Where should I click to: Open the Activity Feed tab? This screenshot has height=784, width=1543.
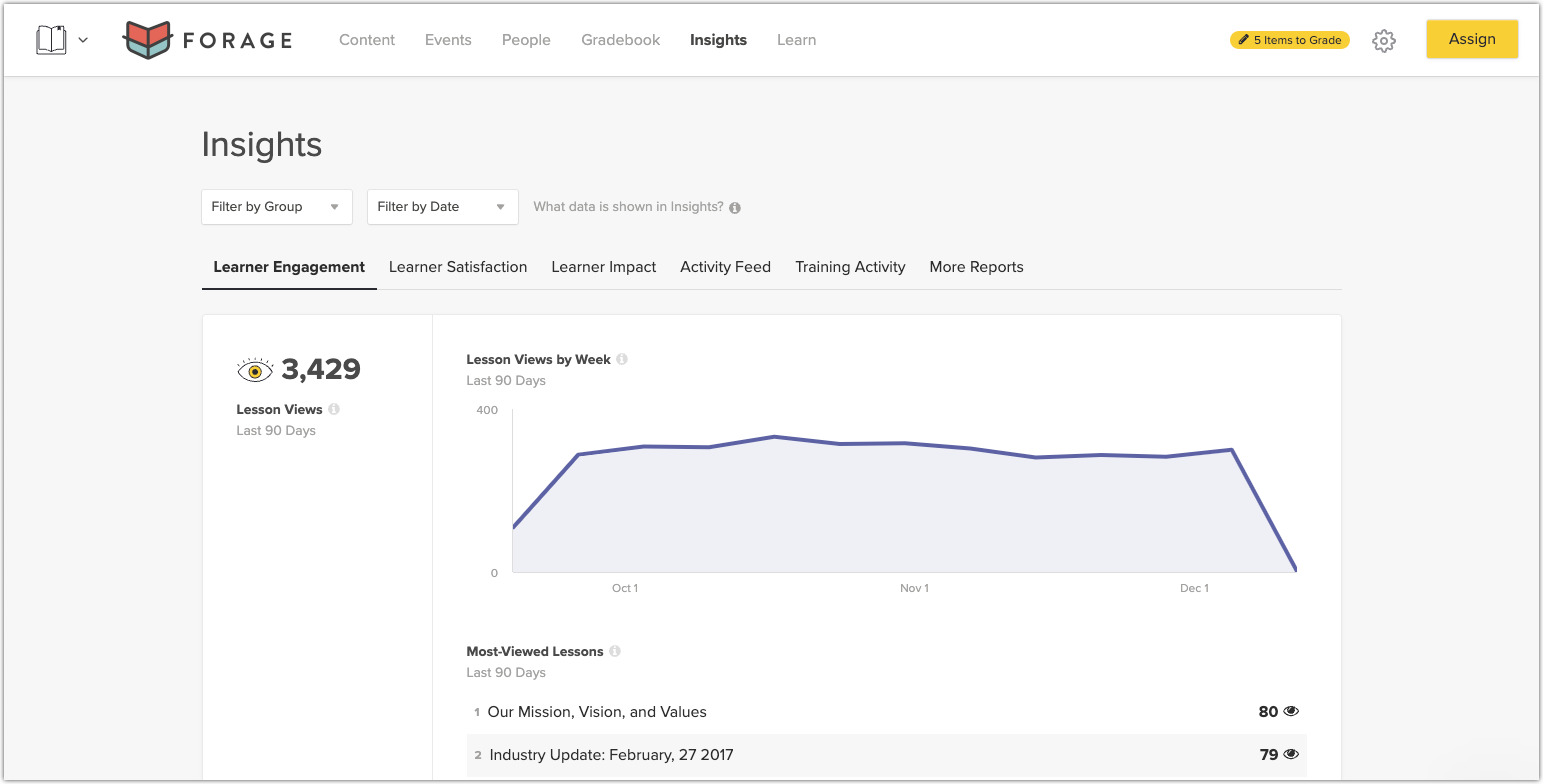[x=725, y=267]
